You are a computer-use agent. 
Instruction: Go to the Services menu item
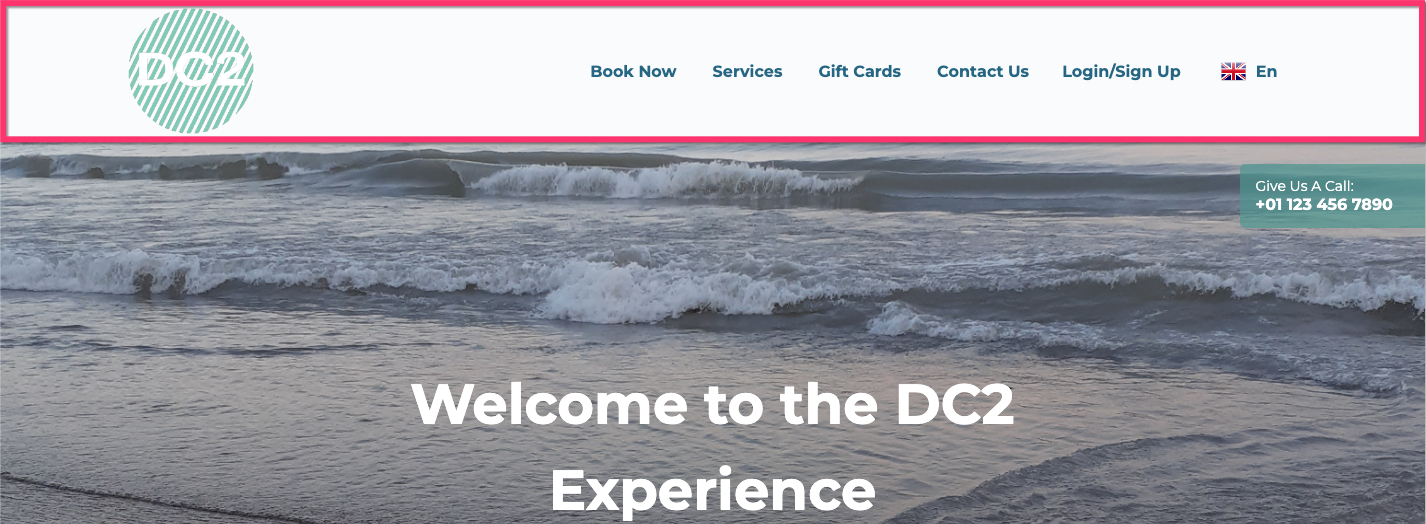pyautogui.click(x=747, y=72)
